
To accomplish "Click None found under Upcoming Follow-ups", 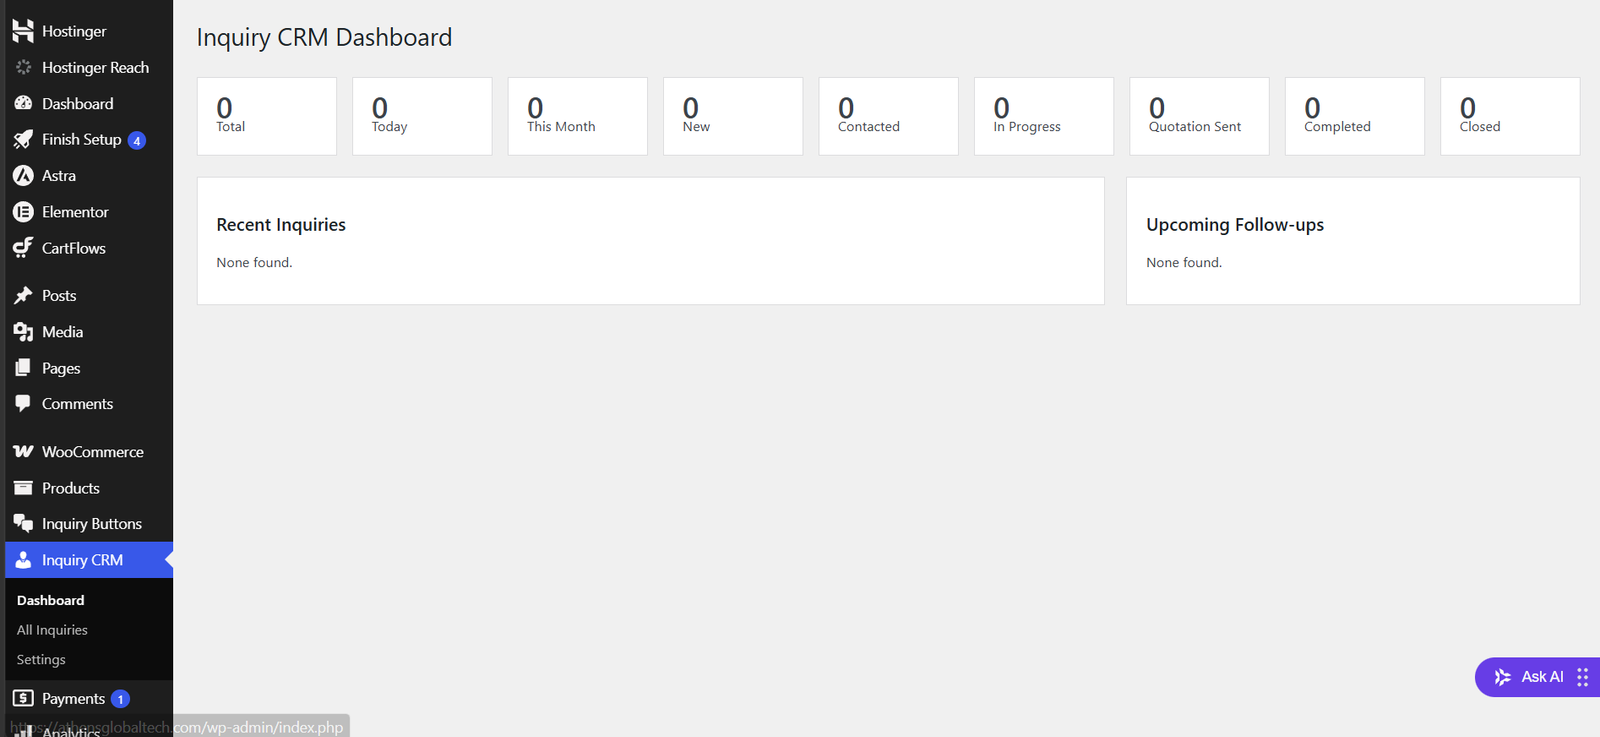I will pos(1184,263).
